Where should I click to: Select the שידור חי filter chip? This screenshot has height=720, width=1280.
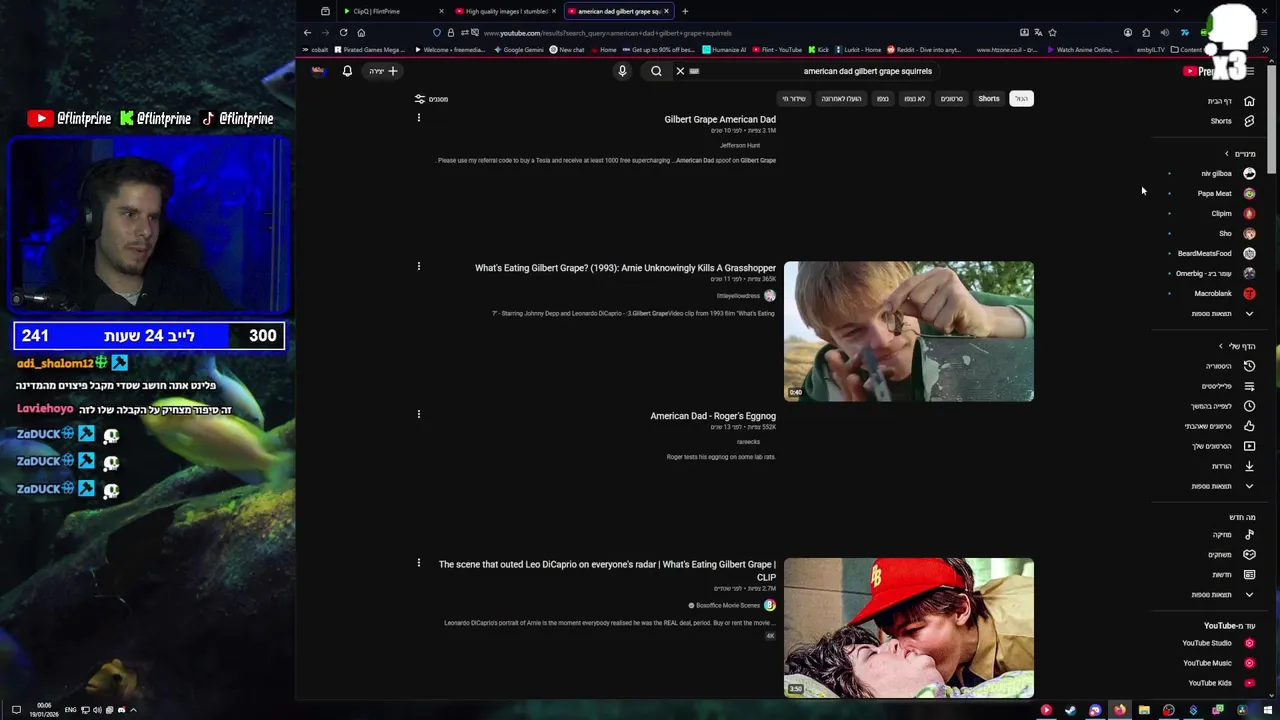pos(794,99)
